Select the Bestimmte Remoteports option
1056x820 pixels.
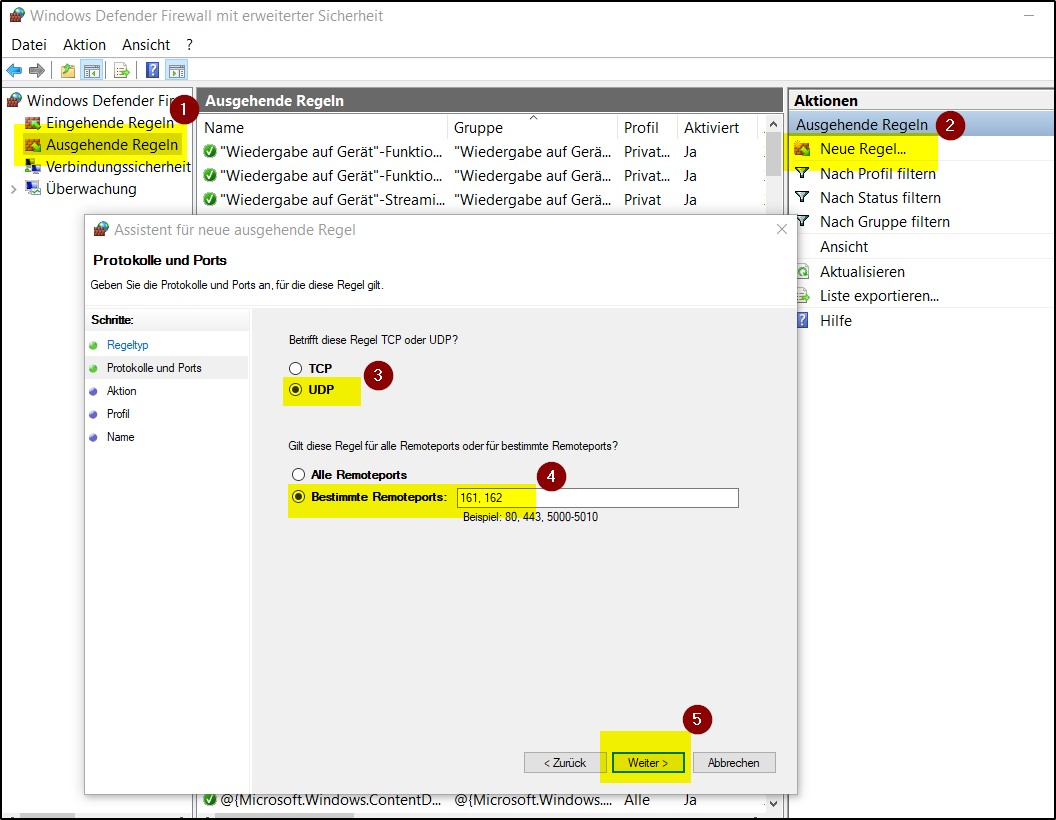coord(298,497)
